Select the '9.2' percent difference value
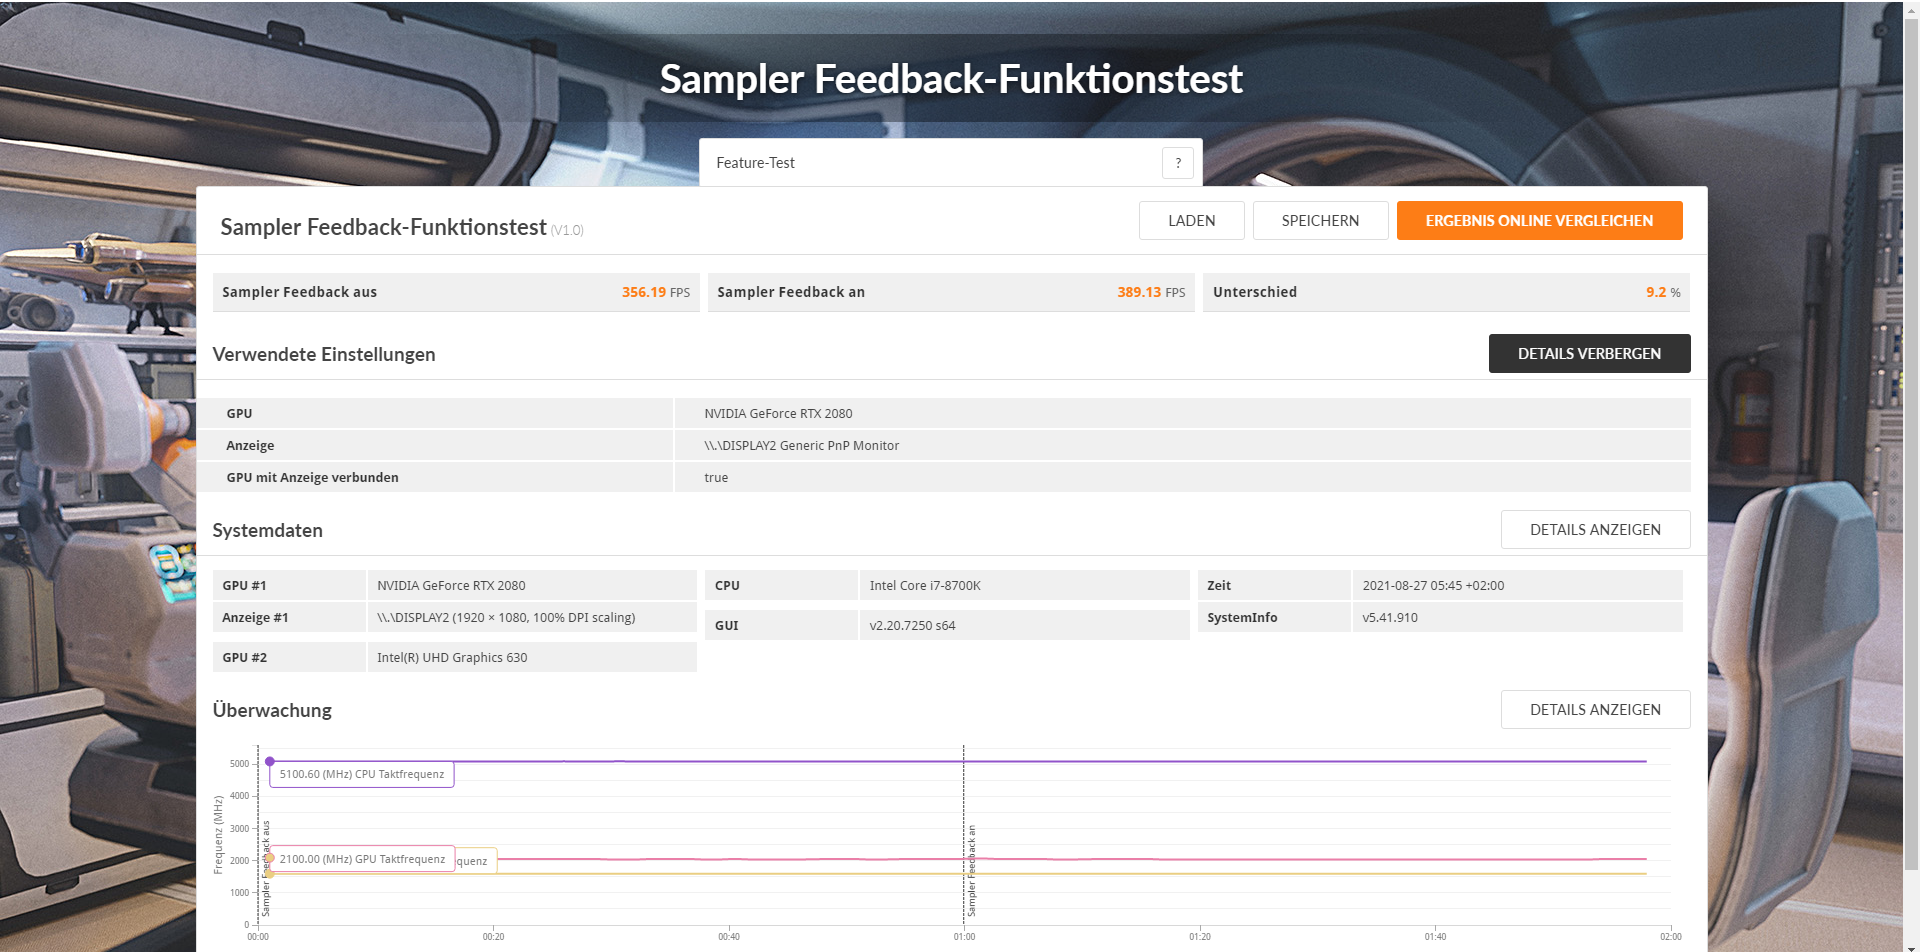Screen dimensions: 1920x952 coord(1656,293)
